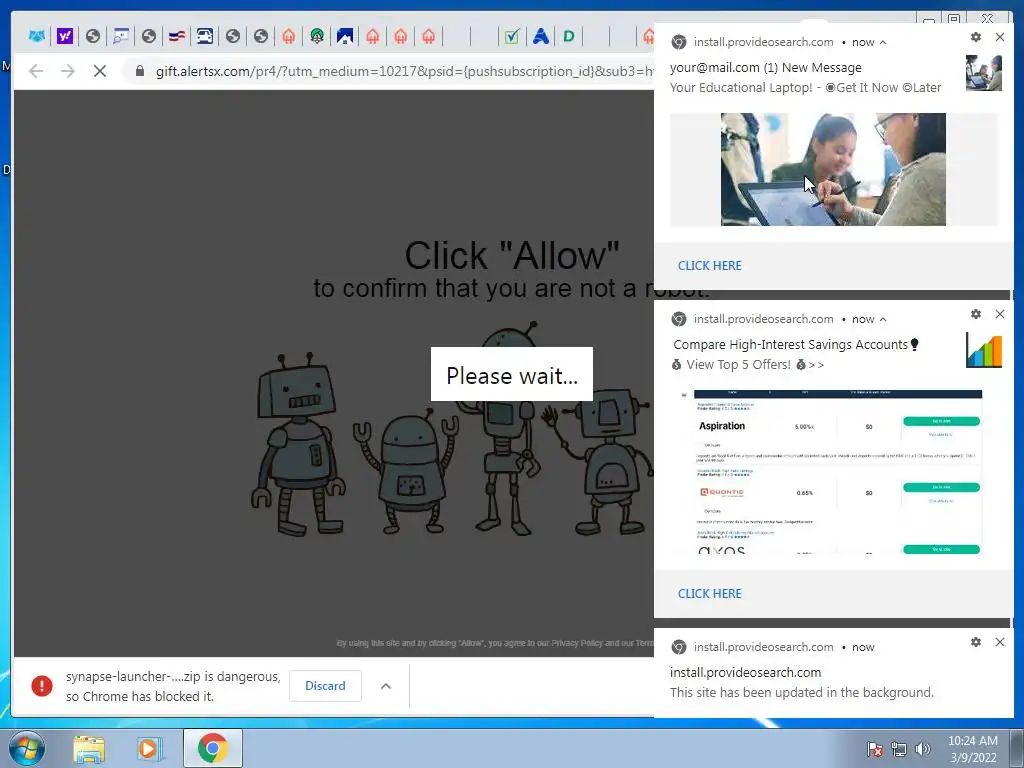Click the 'Please wait...' box
This screenshot has width=1024, height=768.
coord(512,374)
